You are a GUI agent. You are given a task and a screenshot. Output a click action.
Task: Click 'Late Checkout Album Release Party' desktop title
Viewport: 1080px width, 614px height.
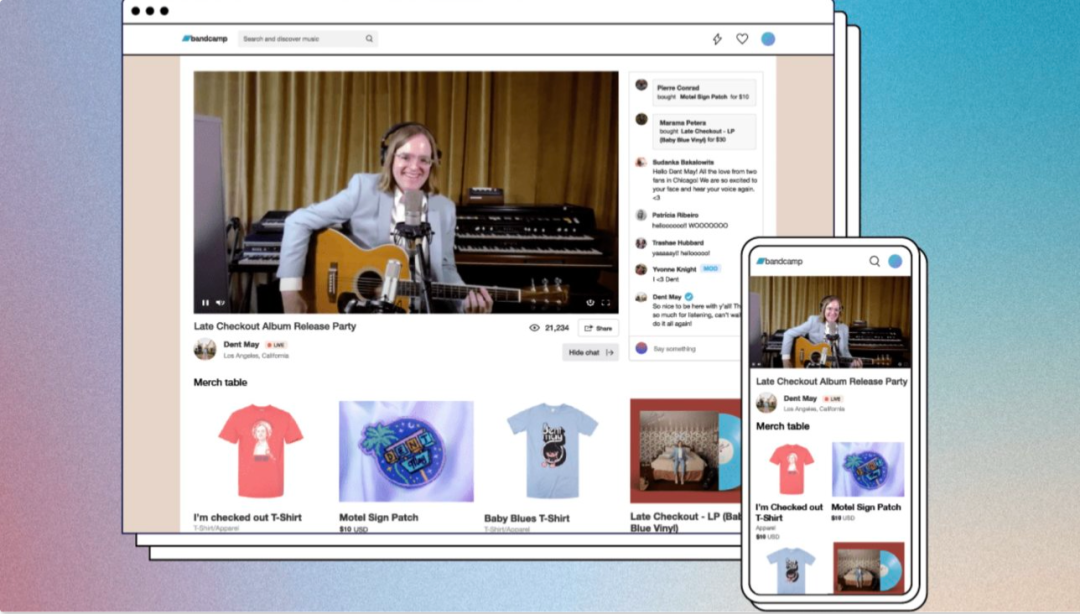(x=275, y=326)
